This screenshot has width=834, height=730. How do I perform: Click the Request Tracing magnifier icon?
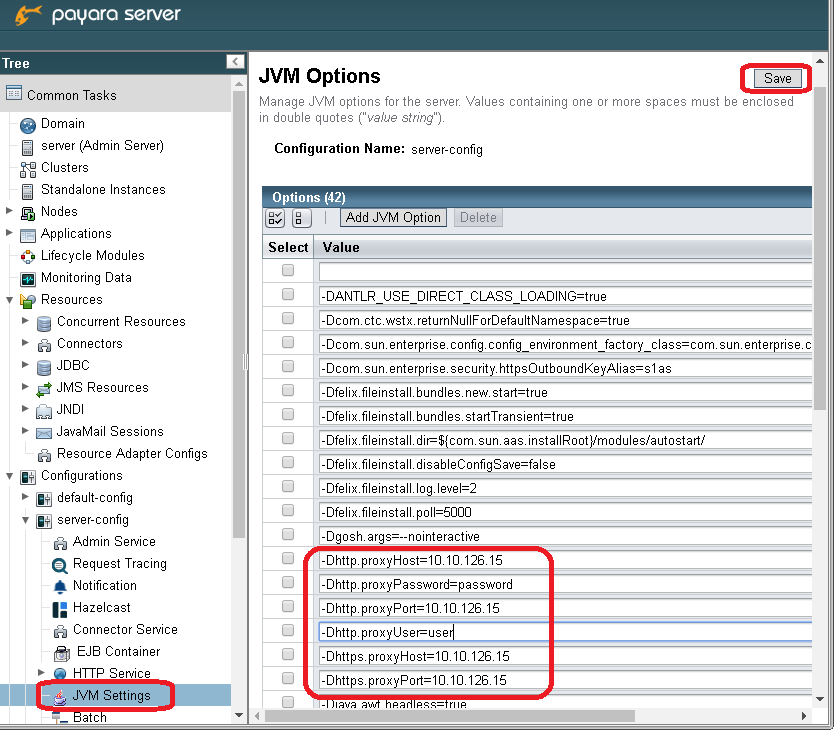(60, 565)
